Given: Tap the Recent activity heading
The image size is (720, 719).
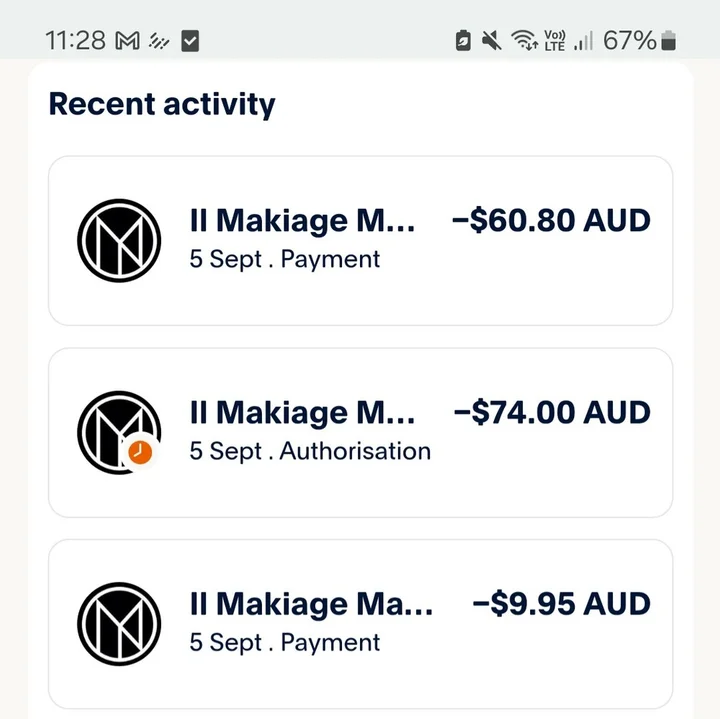Looking at the screenshot, I should pos(162,105).
